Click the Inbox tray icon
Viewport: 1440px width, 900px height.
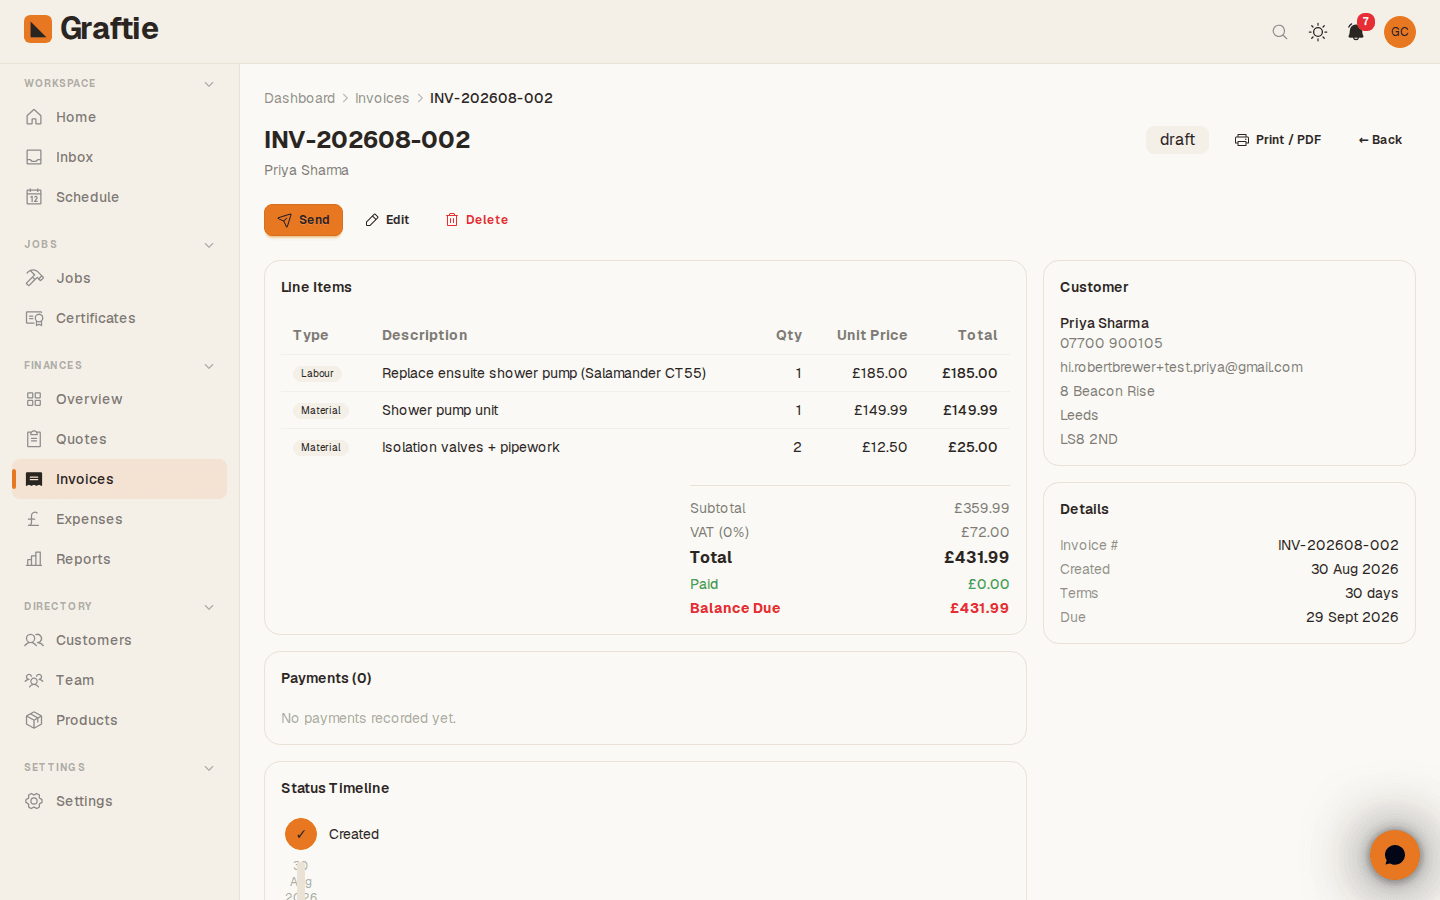34,157
